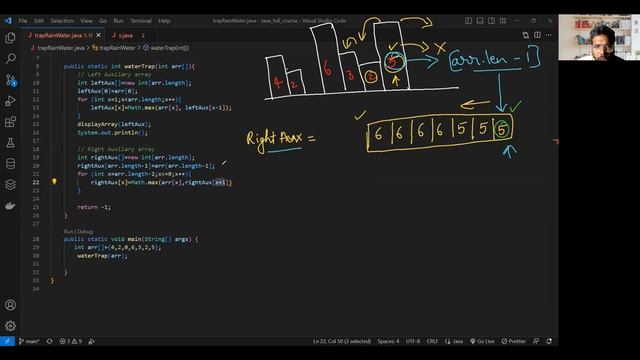The height and width of the screenshot is (360, 640).
Task: Open Customize Layout icon in title bar
Action: 503,21
